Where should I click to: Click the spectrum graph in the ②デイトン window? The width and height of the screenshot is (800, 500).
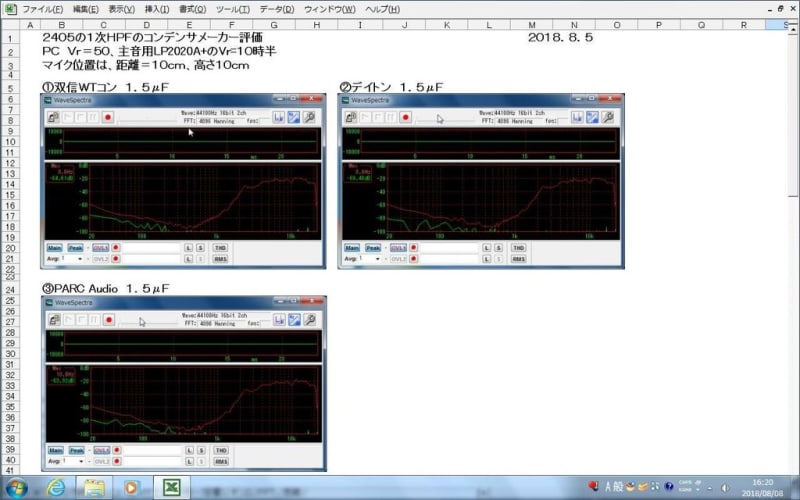point(481,201)
